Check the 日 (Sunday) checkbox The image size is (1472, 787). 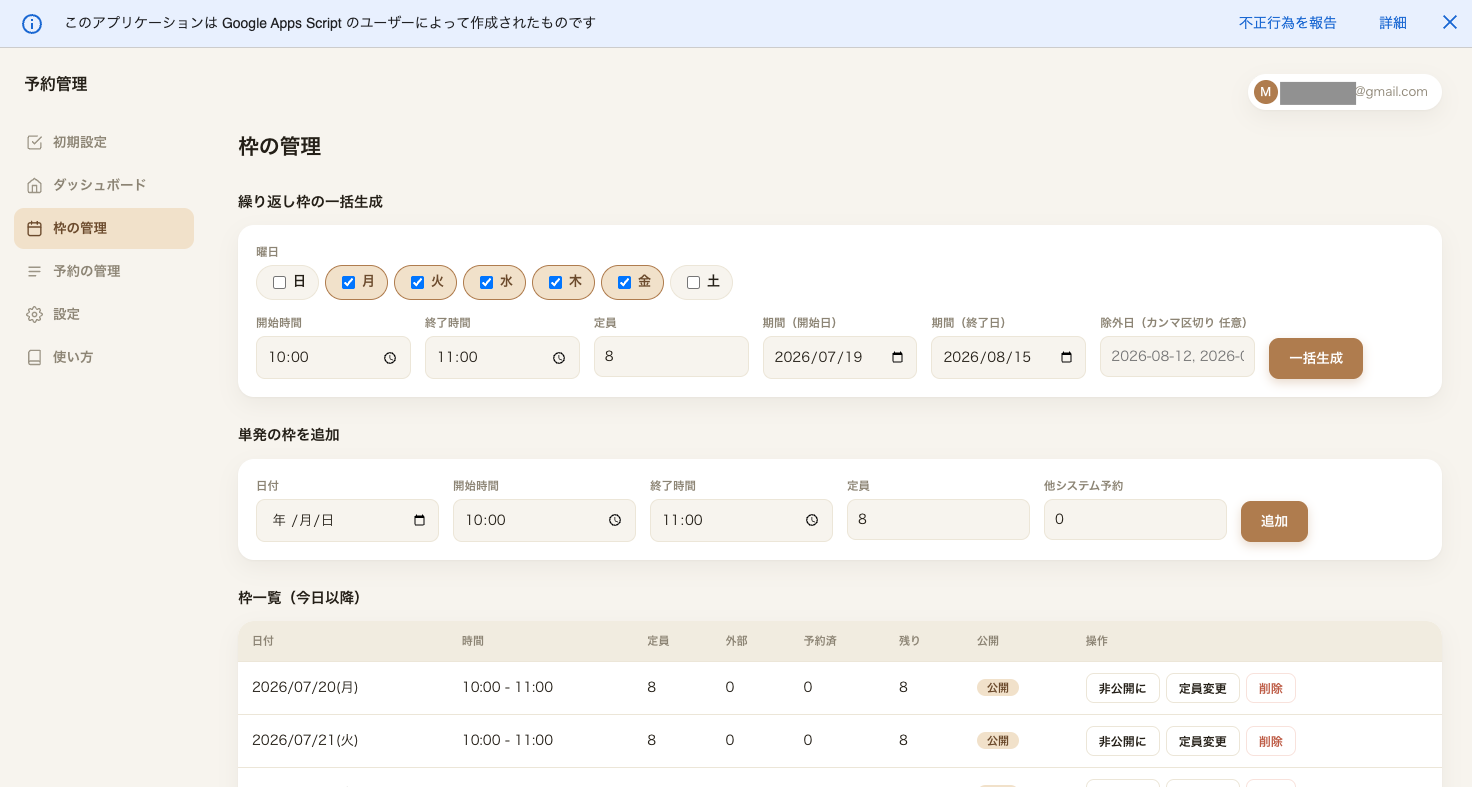[280, 282]
